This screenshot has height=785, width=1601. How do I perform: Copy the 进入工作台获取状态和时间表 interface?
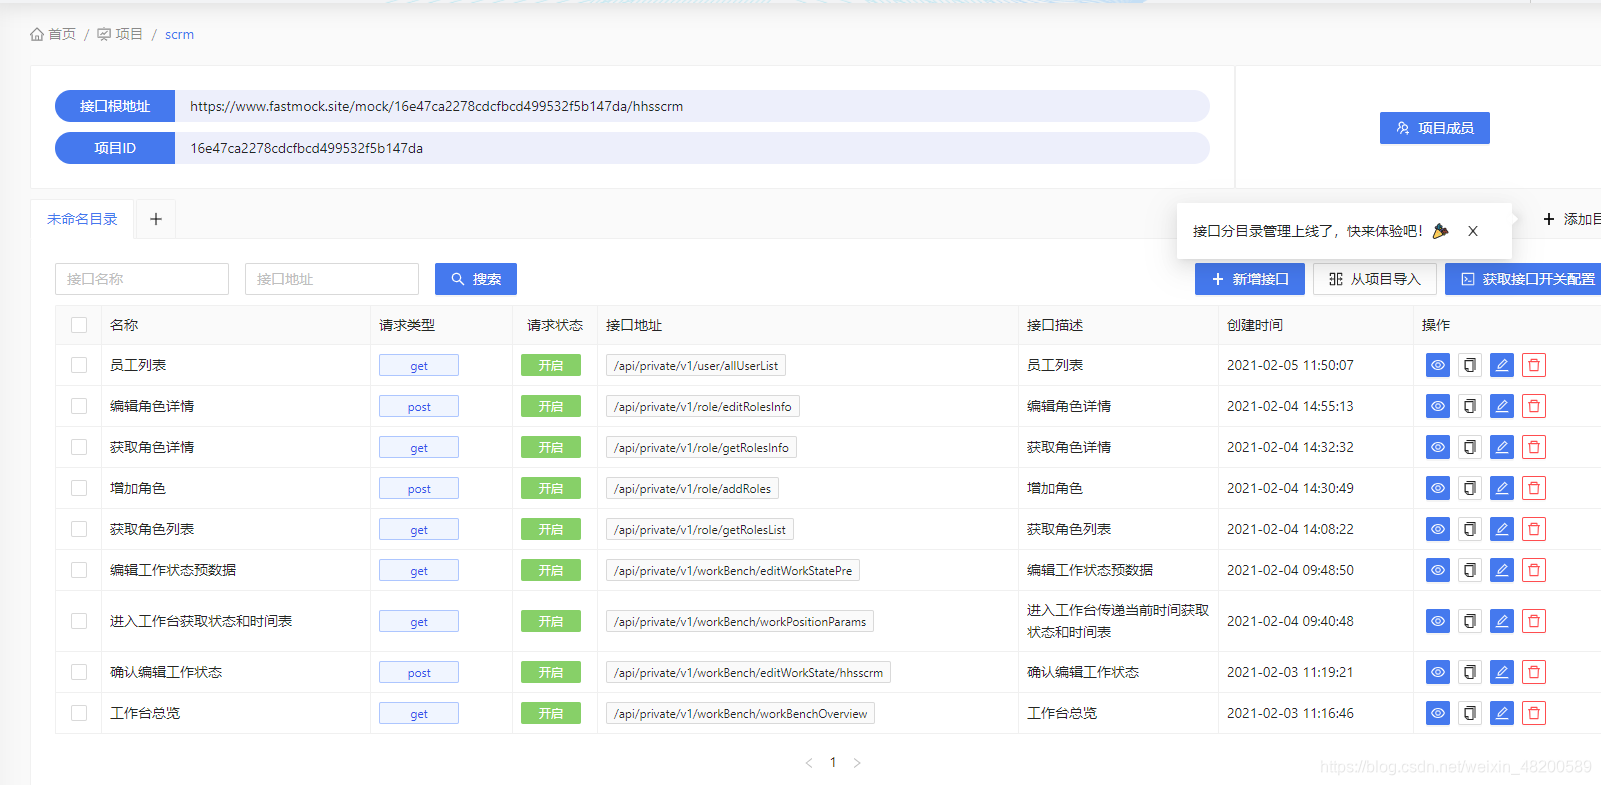click(x=1469, y=621)
